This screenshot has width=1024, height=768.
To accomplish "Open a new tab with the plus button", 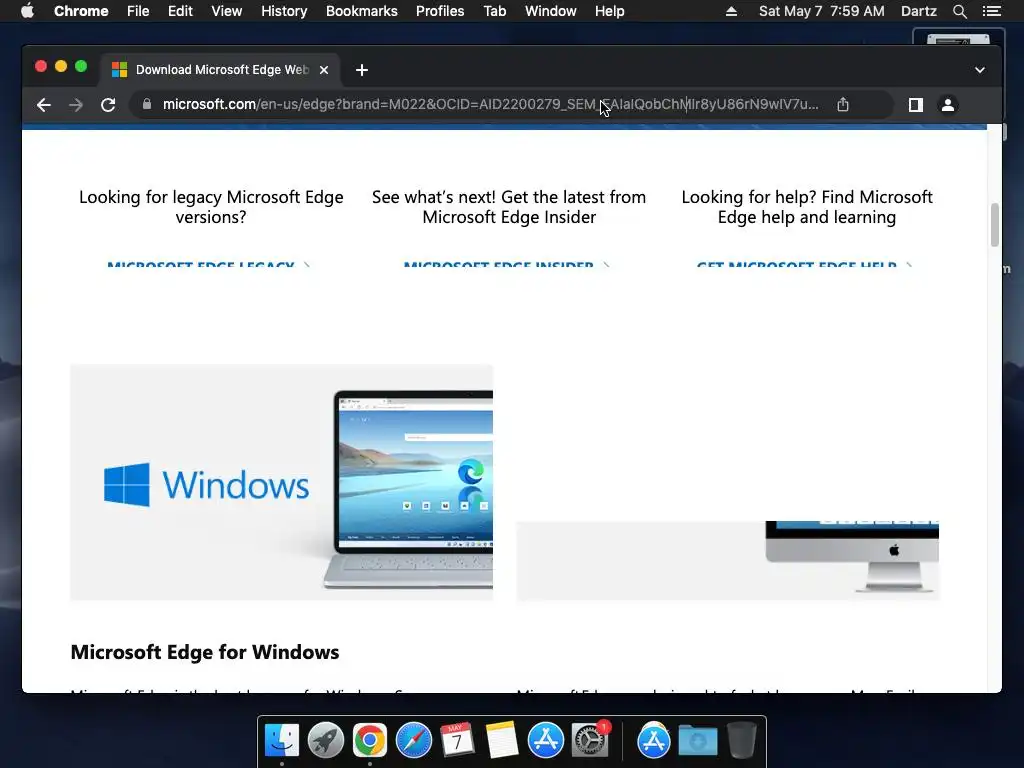I will click(362, 70).
